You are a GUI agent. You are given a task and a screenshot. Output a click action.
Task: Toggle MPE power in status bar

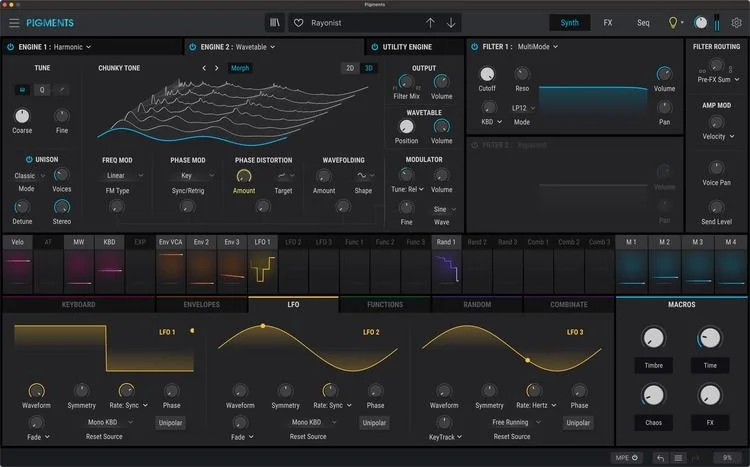[635, 458]
